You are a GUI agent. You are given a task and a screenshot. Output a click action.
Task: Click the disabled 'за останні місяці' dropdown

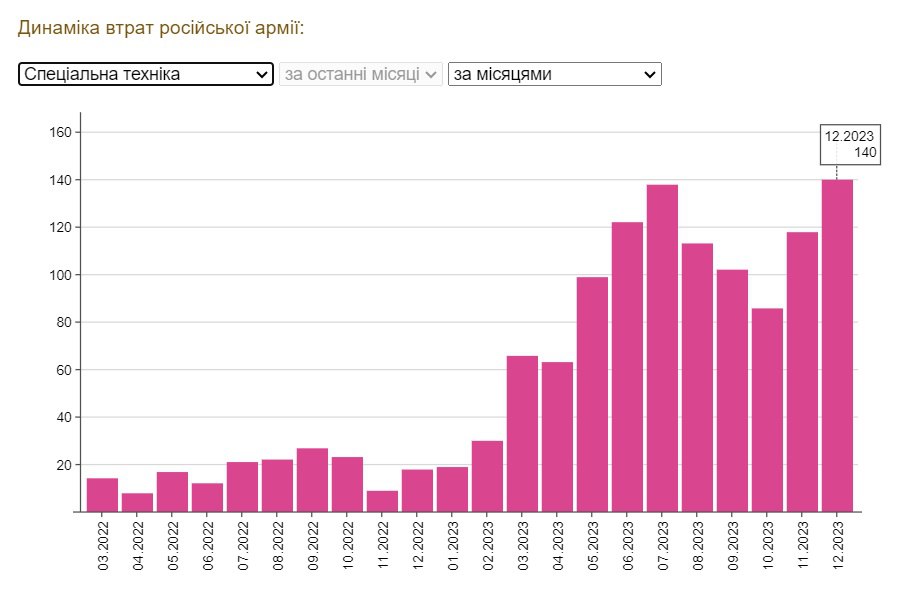[360, 74]
